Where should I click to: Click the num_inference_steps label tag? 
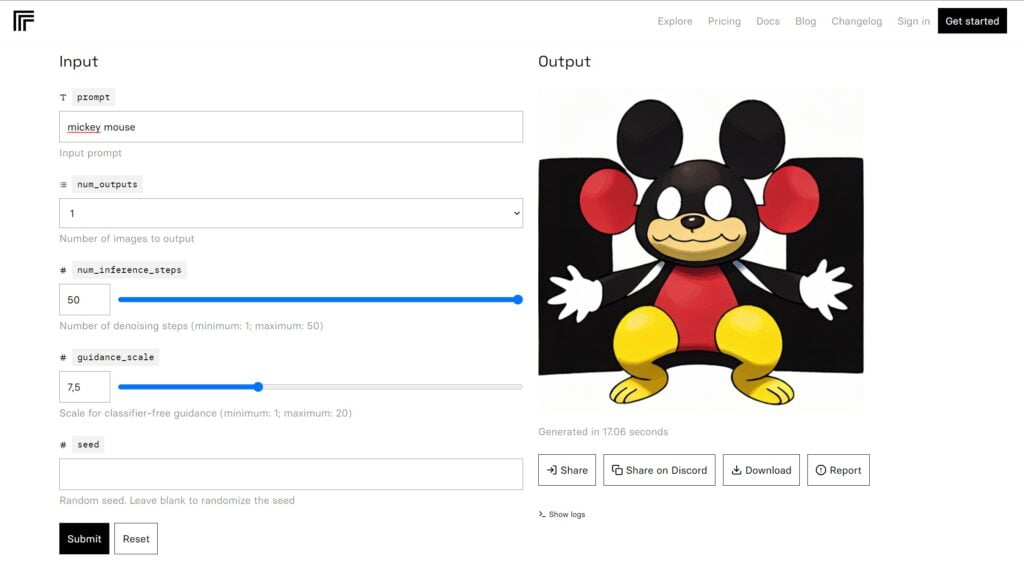129,270
